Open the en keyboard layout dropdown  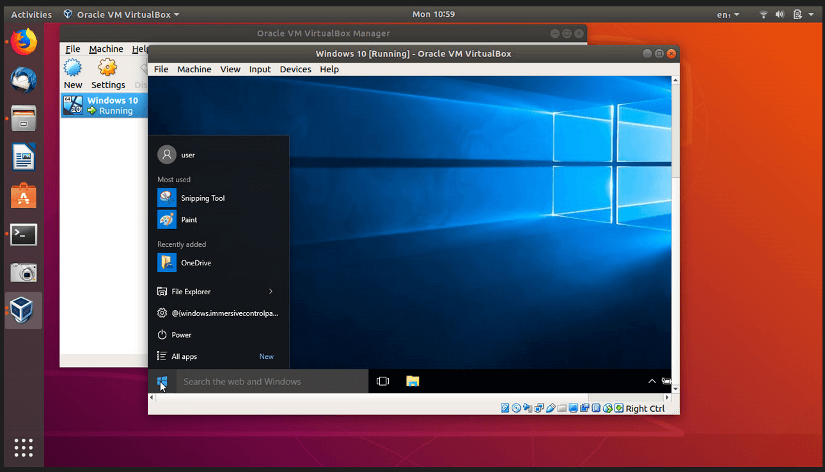(728, 15)
